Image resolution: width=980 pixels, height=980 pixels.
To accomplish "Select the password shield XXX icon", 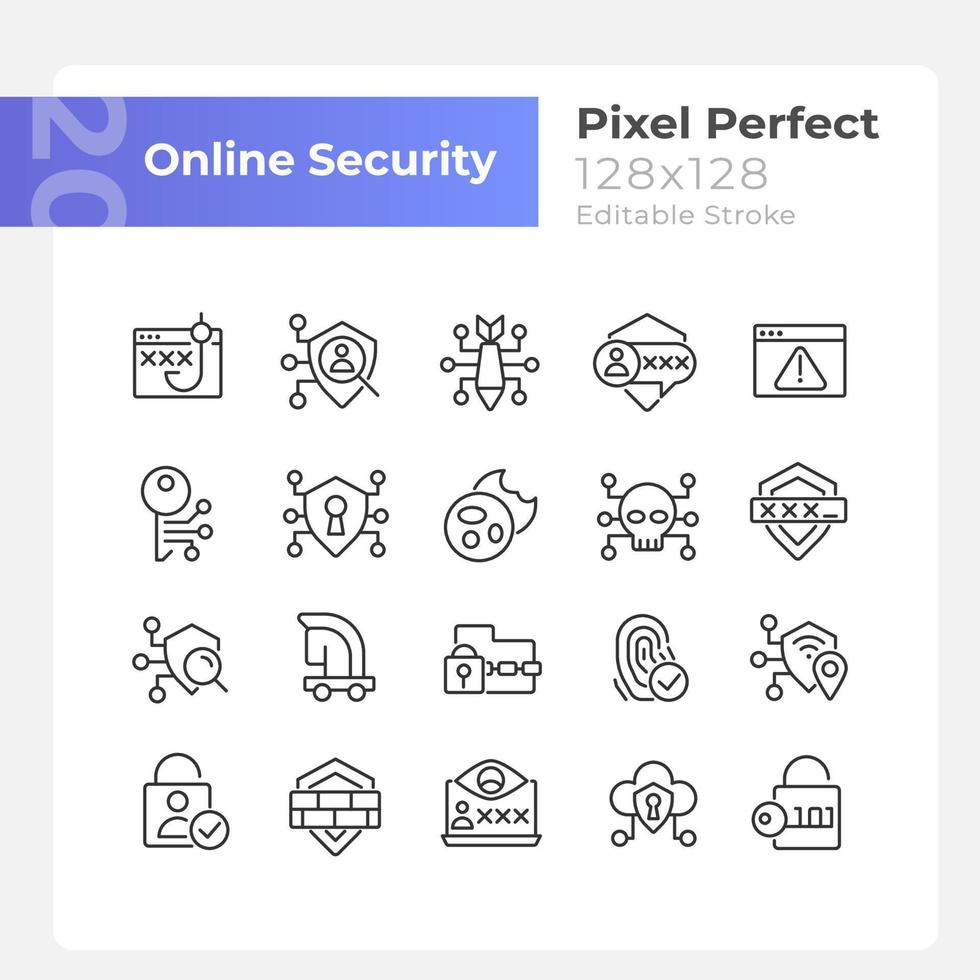I will [x=798, y=511].
